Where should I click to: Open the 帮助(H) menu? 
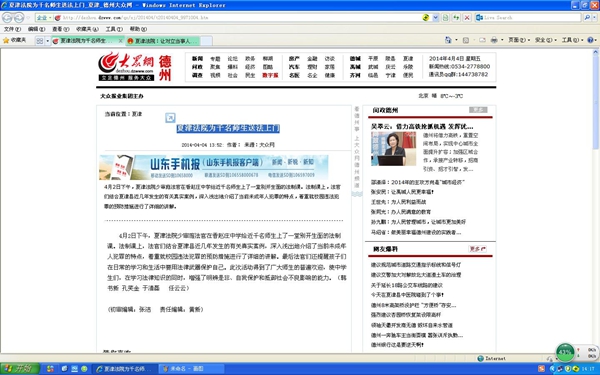point(138,29)
